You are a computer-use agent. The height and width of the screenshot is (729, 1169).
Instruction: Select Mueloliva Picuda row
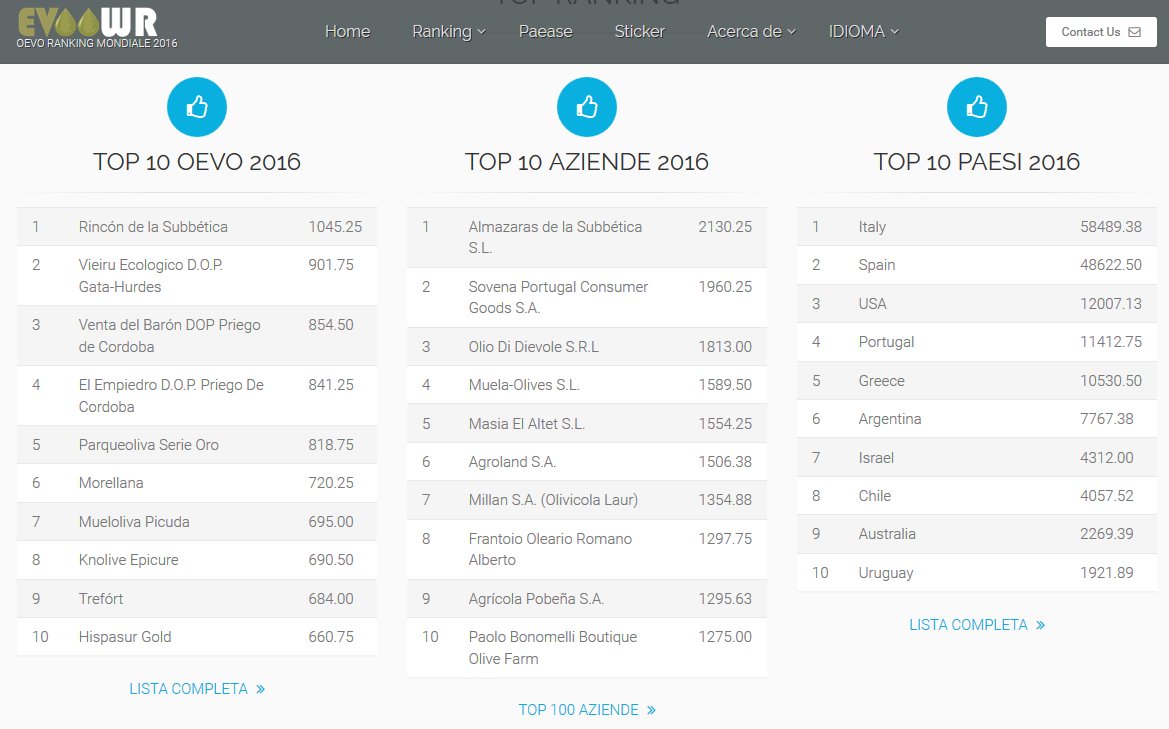click(197, 522)
